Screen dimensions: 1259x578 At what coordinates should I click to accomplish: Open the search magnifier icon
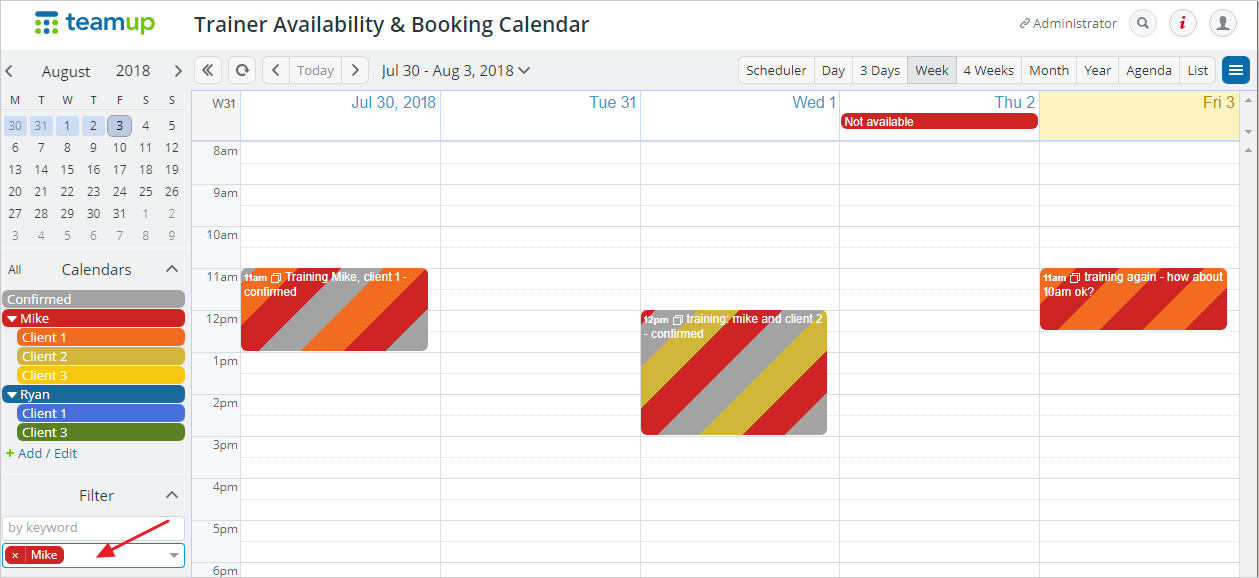coord(1143,23)
